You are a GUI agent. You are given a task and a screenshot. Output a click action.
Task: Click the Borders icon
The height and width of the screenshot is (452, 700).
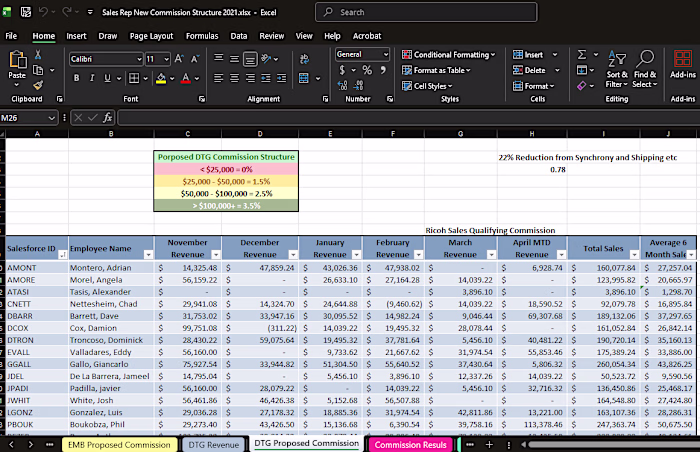coord(134,78)
